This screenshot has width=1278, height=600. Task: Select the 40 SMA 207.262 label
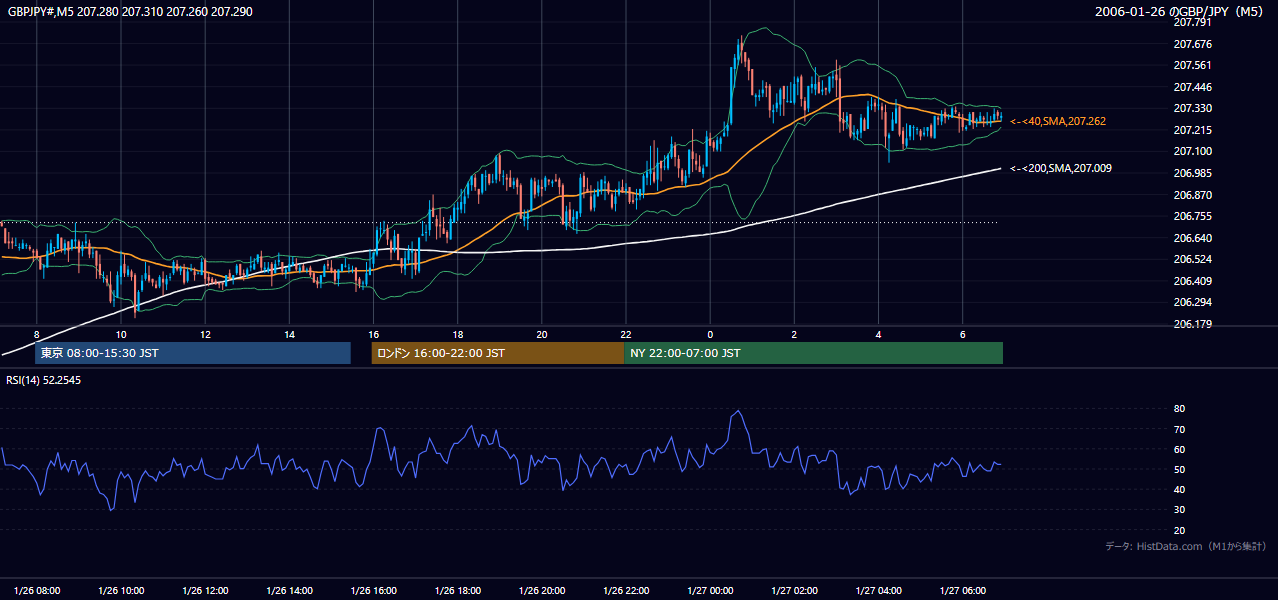pyautogui.click(x=1057, y=121)
